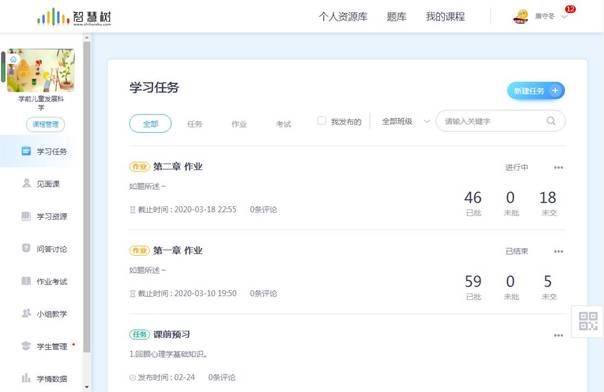Screen dimensions: 604x392
Task: Click the 任务 tag on 课前预习
Action: [x=139, y=334]
